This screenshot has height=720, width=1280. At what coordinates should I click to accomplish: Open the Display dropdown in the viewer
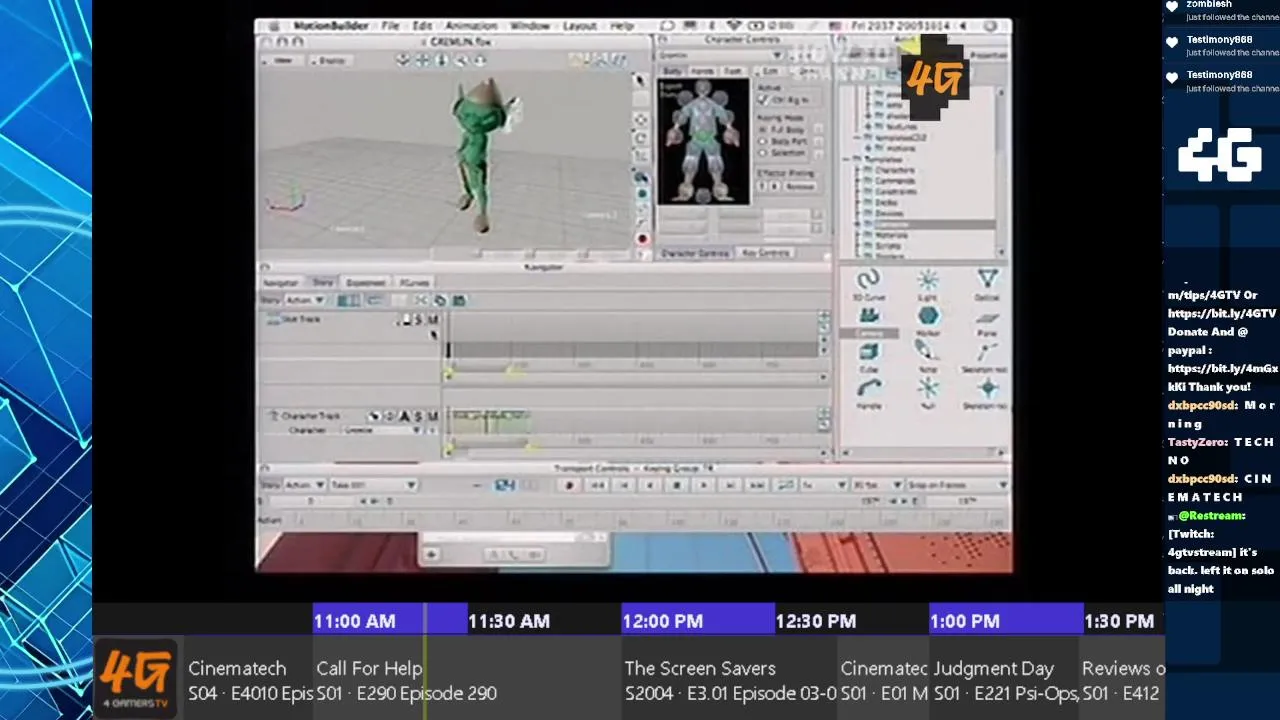[x=331, y=61]
